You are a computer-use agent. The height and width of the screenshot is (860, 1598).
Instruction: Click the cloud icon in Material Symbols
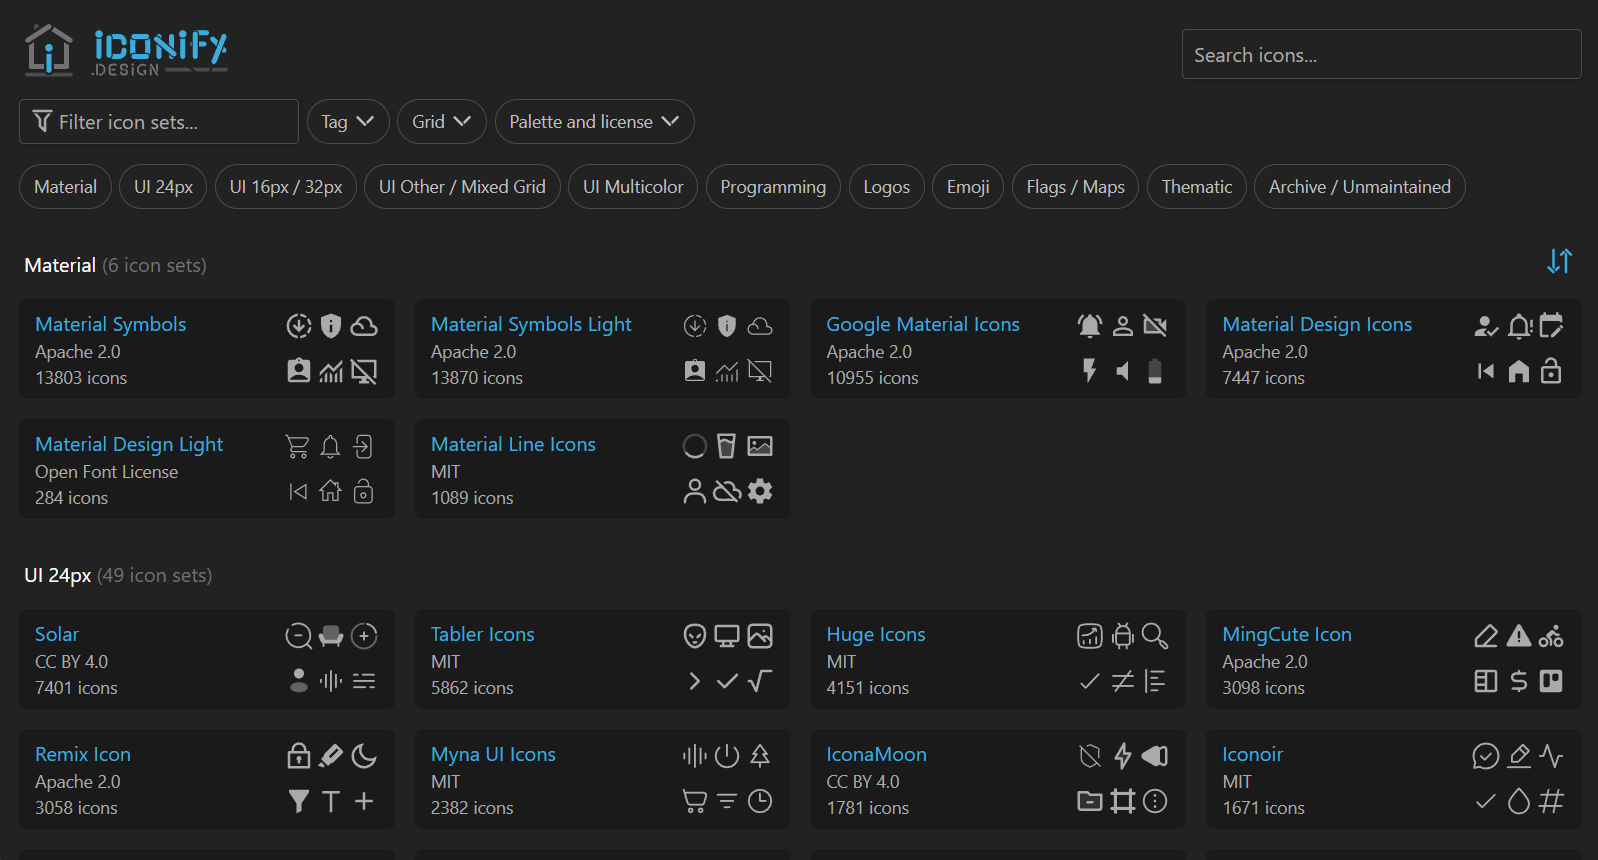point(364,326)
